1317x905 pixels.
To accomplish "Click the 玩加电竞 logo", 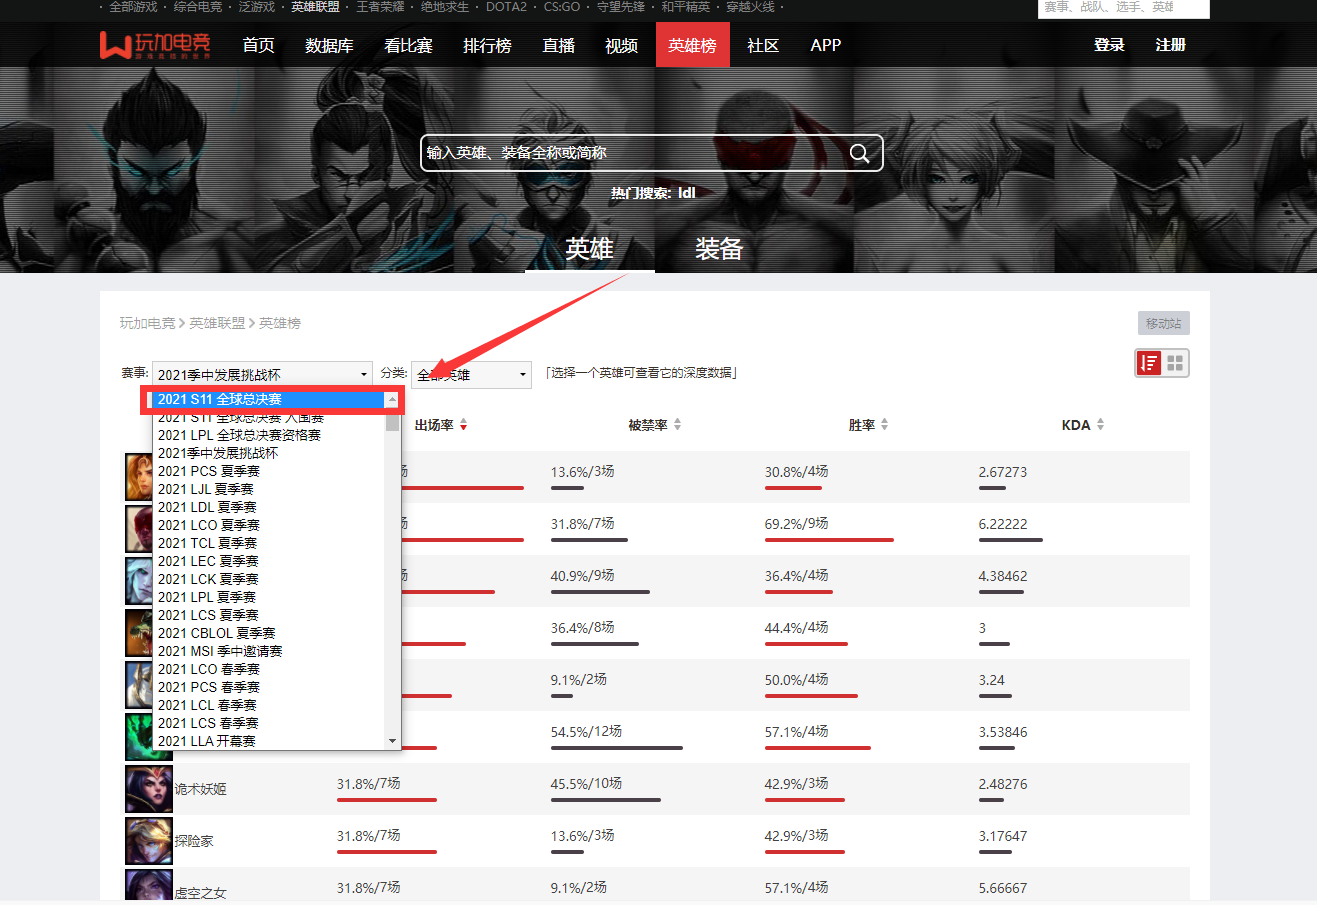I will (155, 45).
